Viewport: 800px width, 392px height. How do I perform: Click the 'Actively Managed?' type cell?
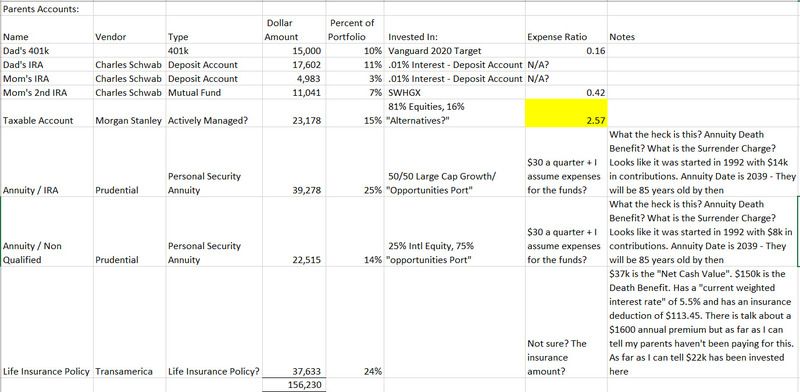[214, 113]
